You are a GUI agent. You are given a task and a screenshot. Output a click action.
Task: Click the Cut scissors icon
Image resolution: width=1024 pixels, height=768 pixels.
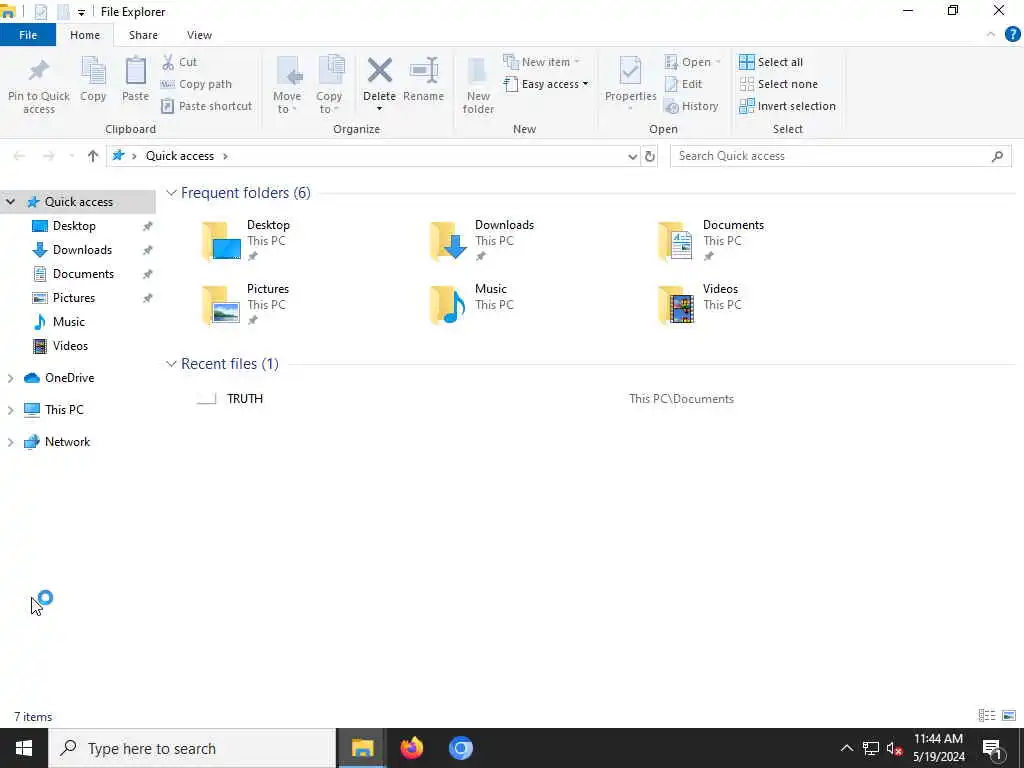click(x=168, y=62)
